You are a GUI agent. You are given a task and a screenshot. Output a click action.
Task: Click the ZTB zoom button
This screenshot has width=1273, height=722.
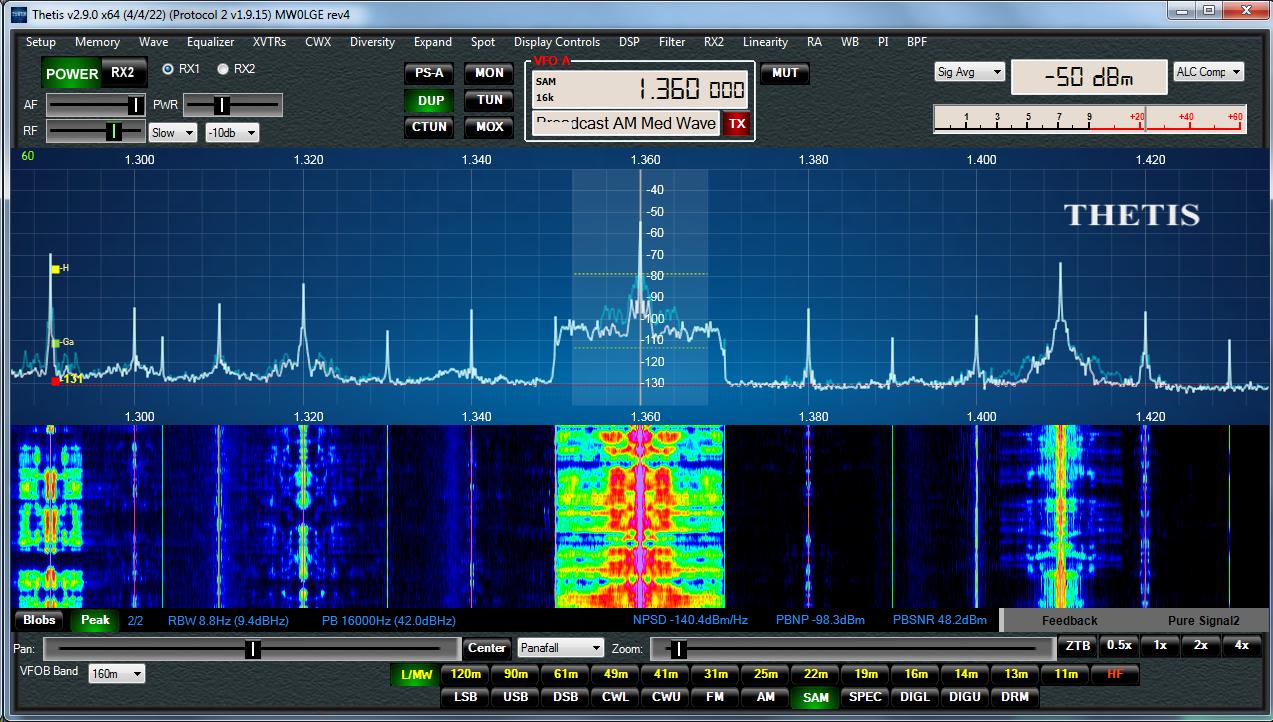(1078, 646)
